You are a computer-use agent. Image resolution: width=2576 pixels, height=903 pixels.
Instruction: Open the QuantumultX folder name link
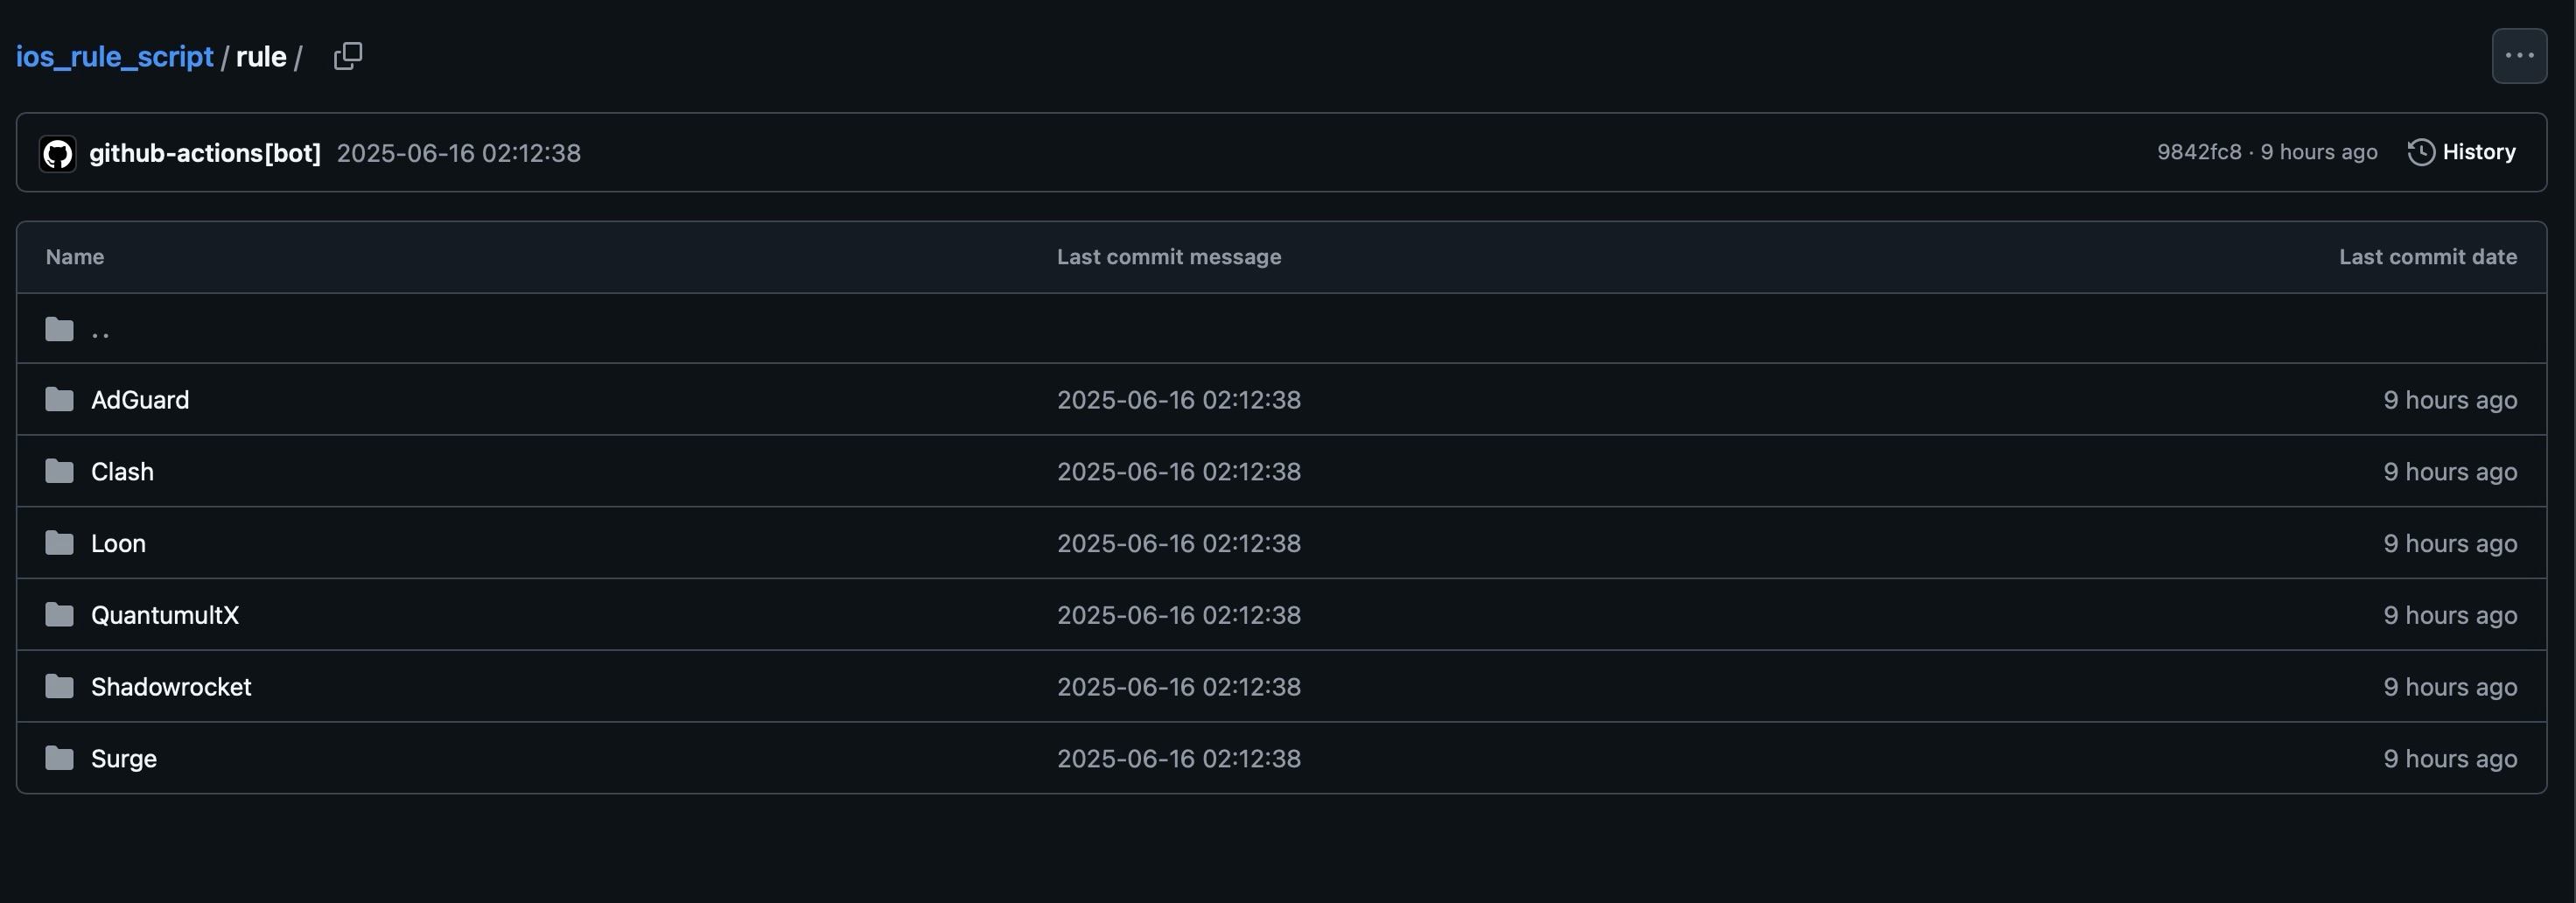click(x=165, y=615)
